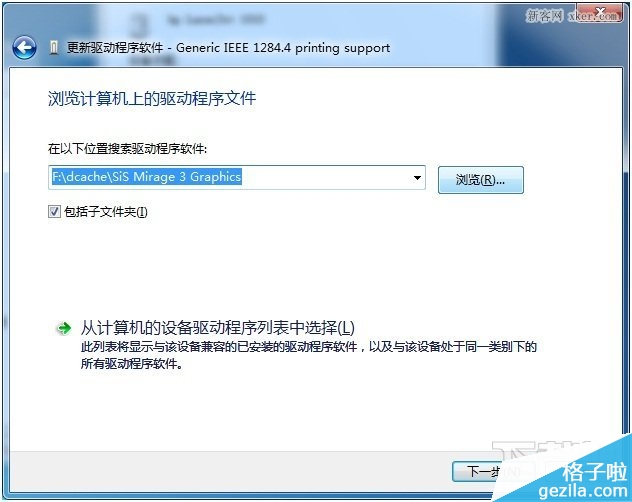Image resolution: width=632 pixels, height=502 pixels.
Task: Close the update driver wizard window
Action: 601,12
